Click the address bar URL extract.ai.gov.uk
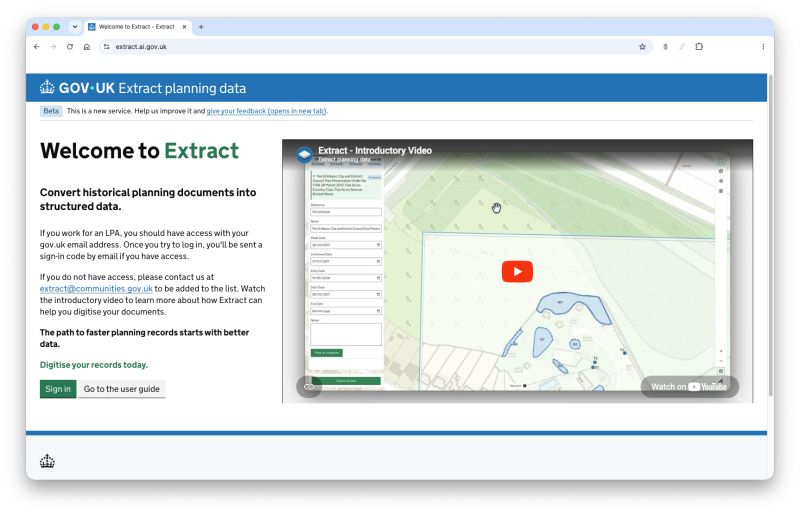 pos(141,46)
